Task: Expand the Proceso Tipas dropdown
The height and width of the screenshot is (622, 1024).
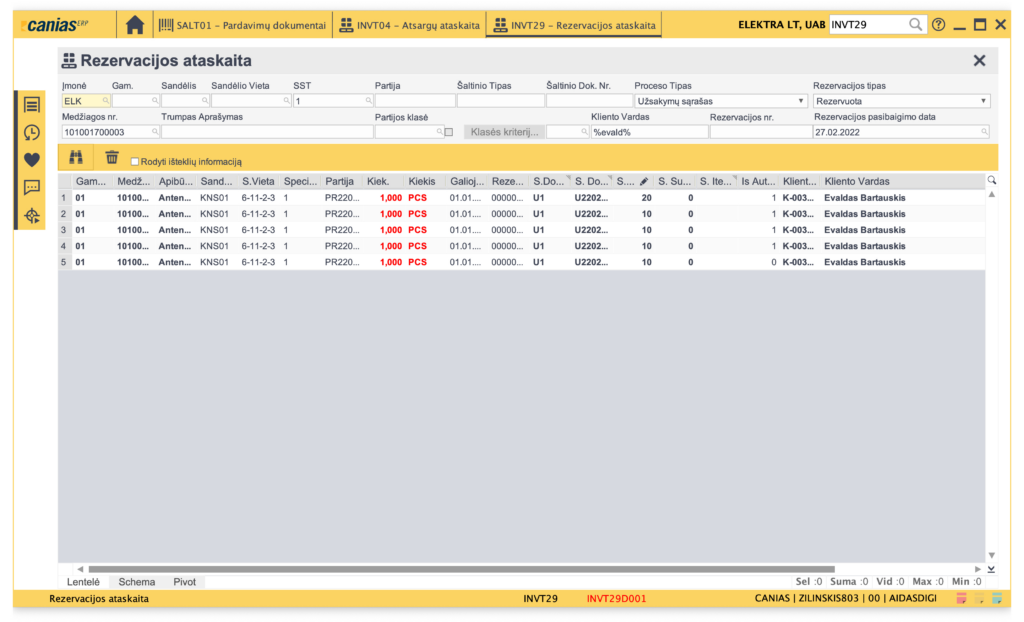Action: pyautogui.click(x=801, y=101)
